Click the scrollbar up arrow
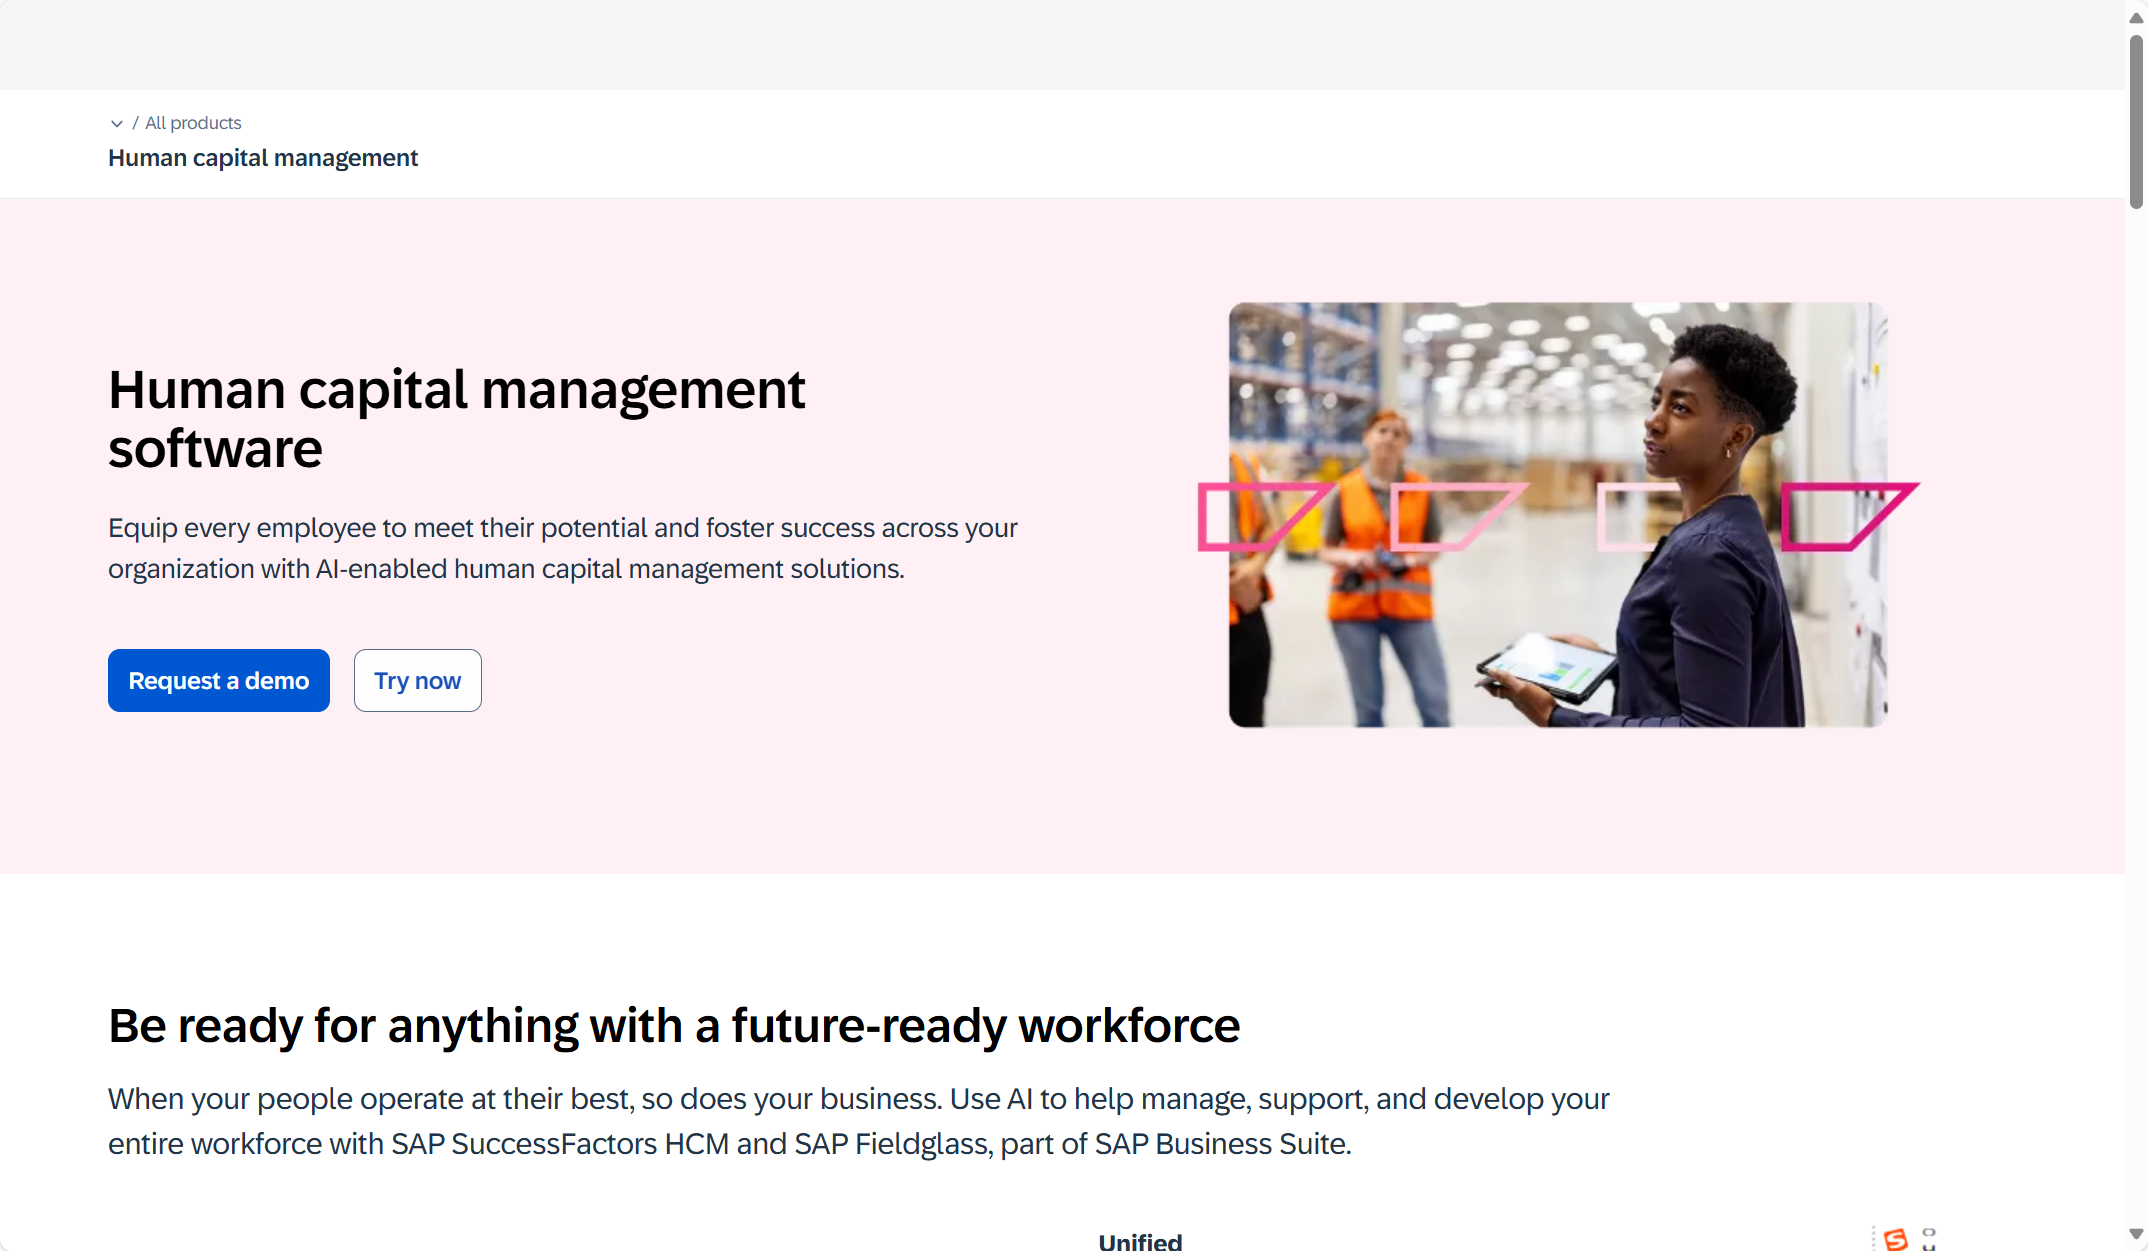The width and height of the screenshot is (2148, 1251). point(2136,18)
